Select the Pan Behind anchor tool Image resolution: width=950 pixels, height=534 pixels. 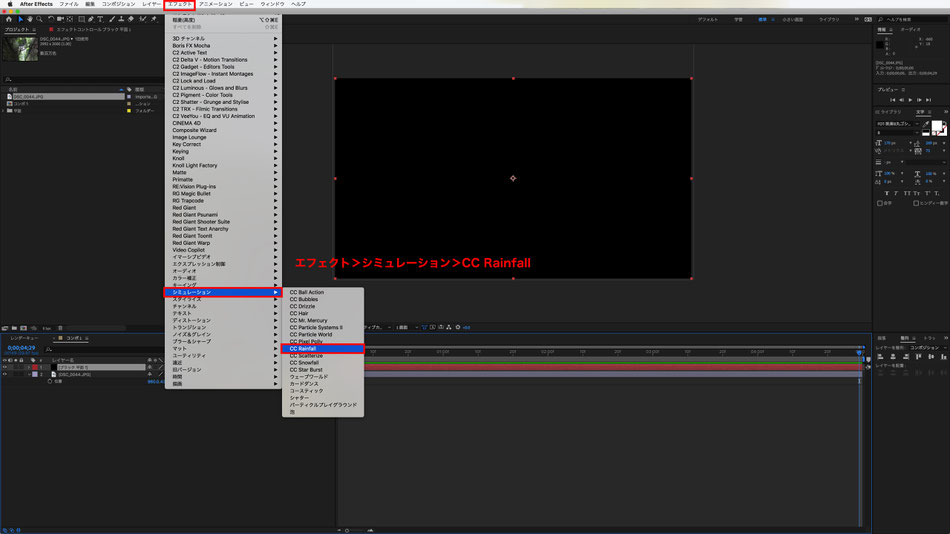pyautogui.click(x=70, y=19)
